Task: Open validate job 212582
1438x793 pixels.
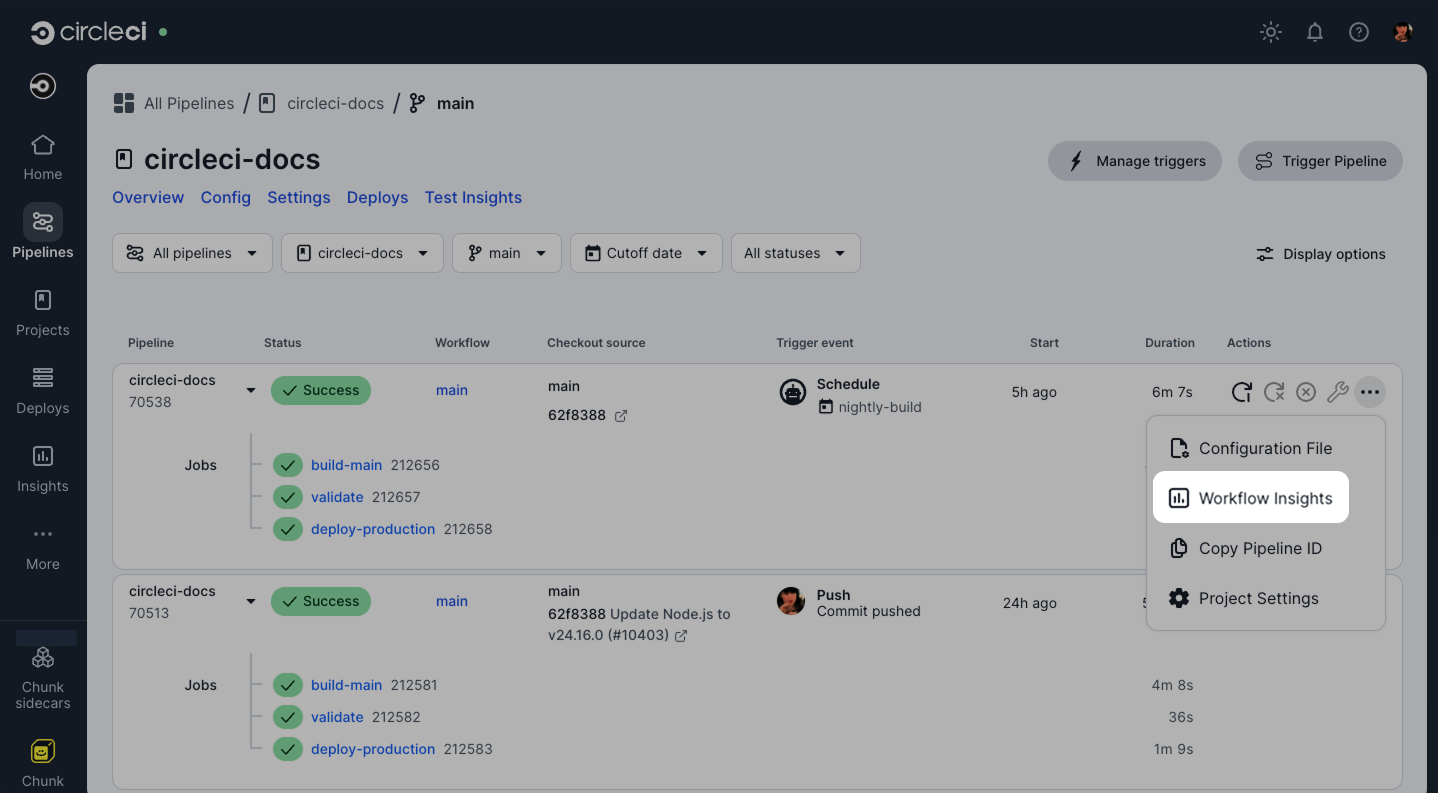Action: coord(337,717)
